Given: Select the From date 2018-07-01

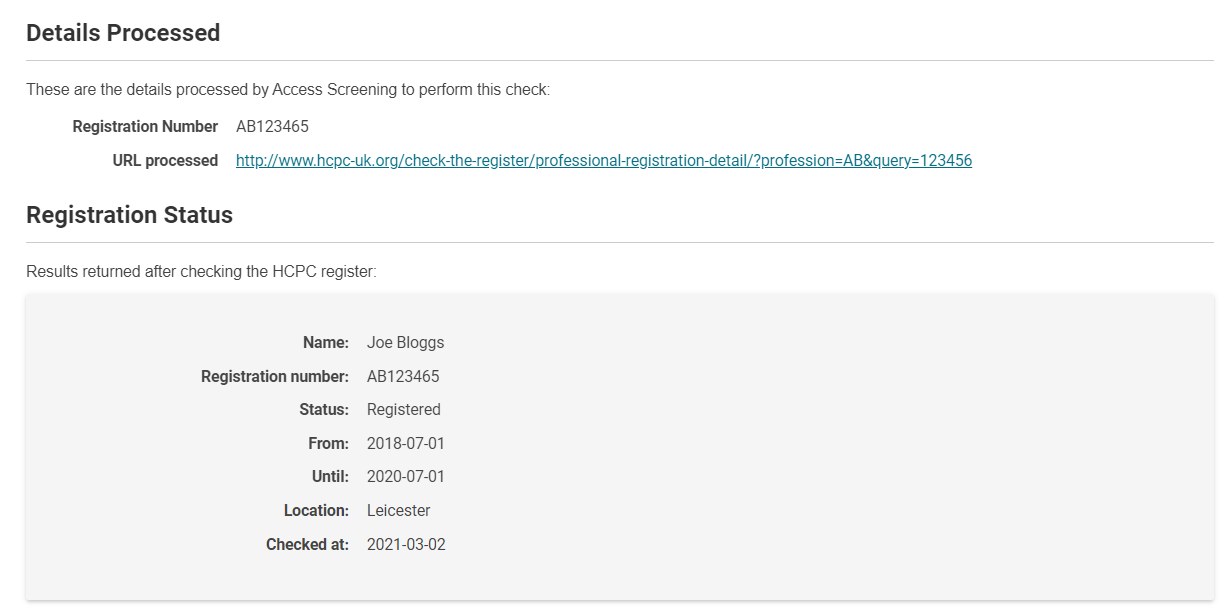Looking at the screenshot, I should (405, 443).
